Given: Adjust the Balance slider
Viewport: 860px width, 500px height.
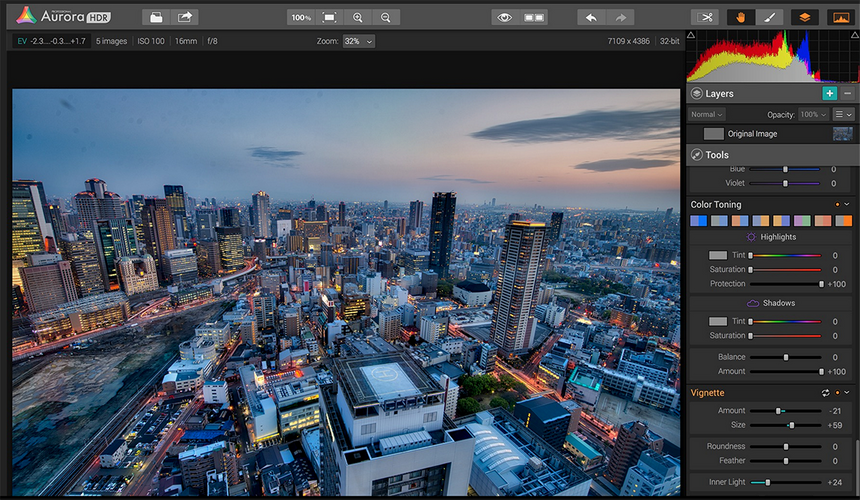Looking at the screenshot, I should tap(785, 357).
